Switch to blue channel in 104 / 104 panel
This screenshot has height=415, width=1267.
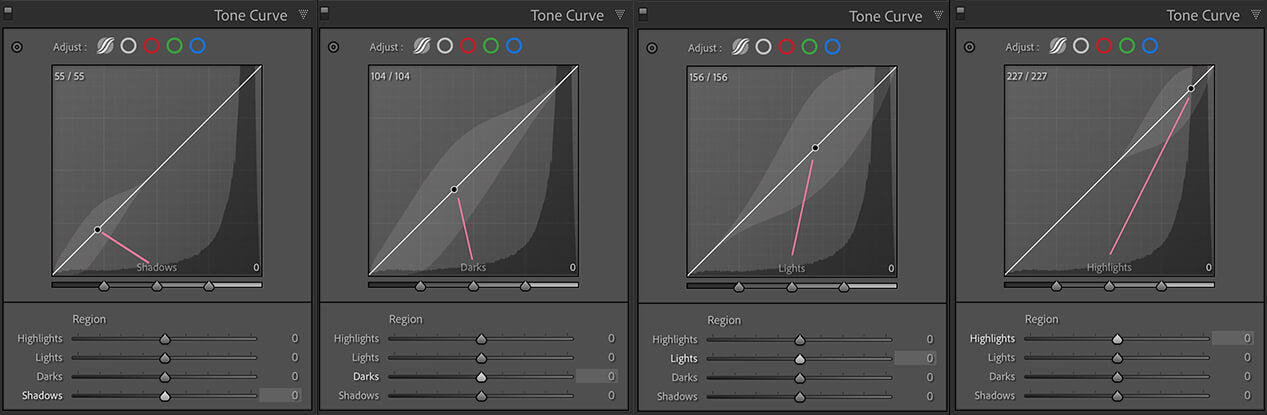pos(514,46)
